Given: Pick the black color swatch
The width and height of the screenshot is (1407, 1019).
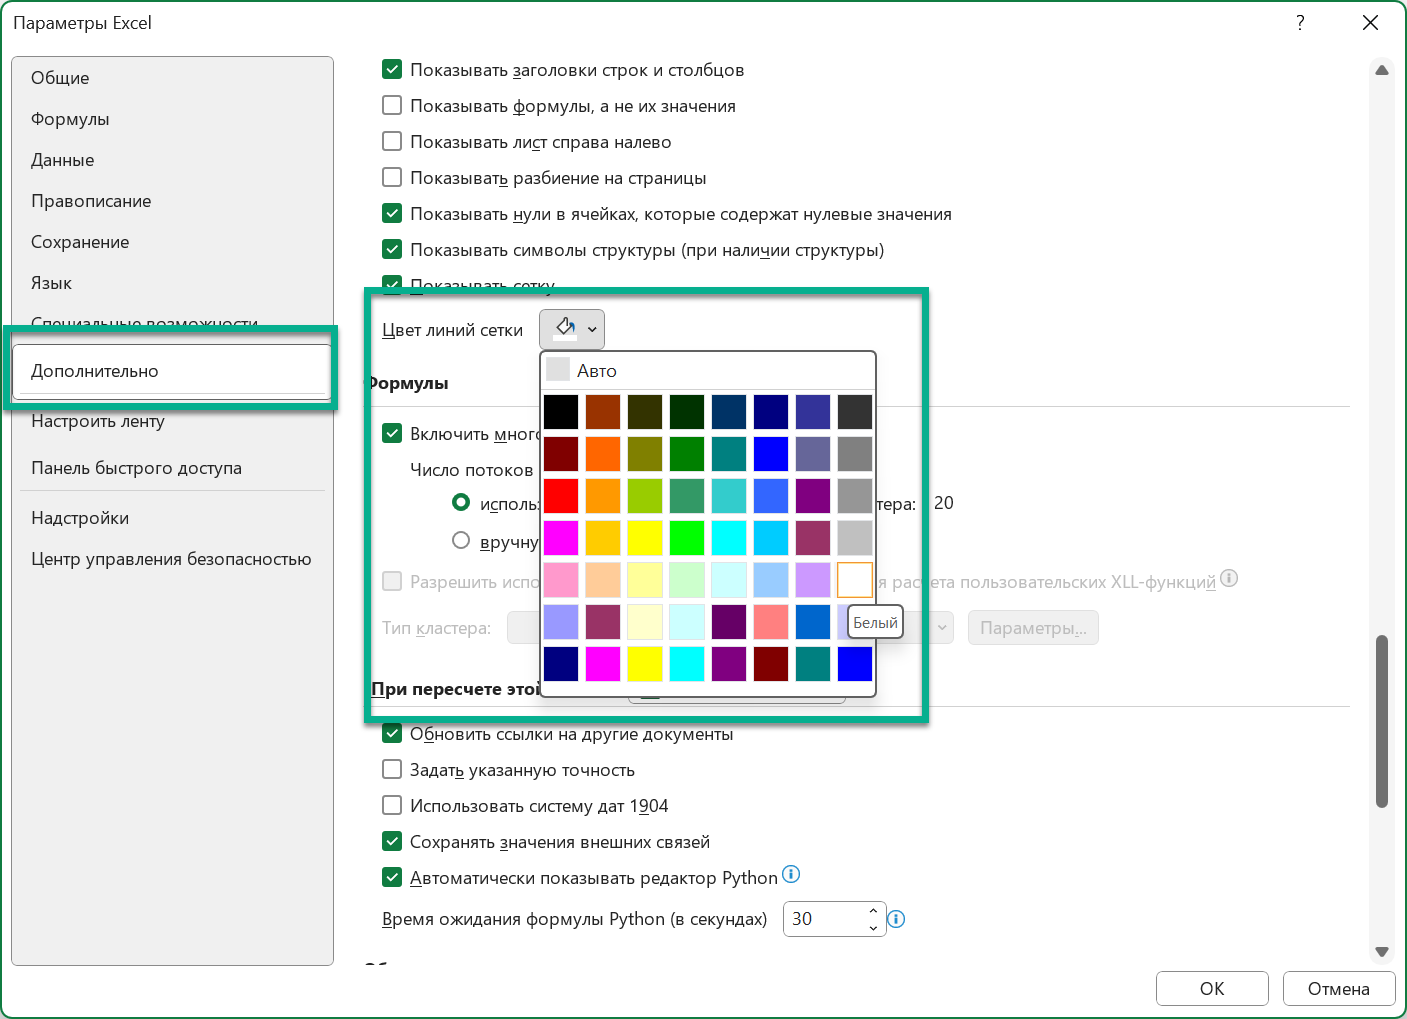Looking at the screenshot, I should coord(561,412).
